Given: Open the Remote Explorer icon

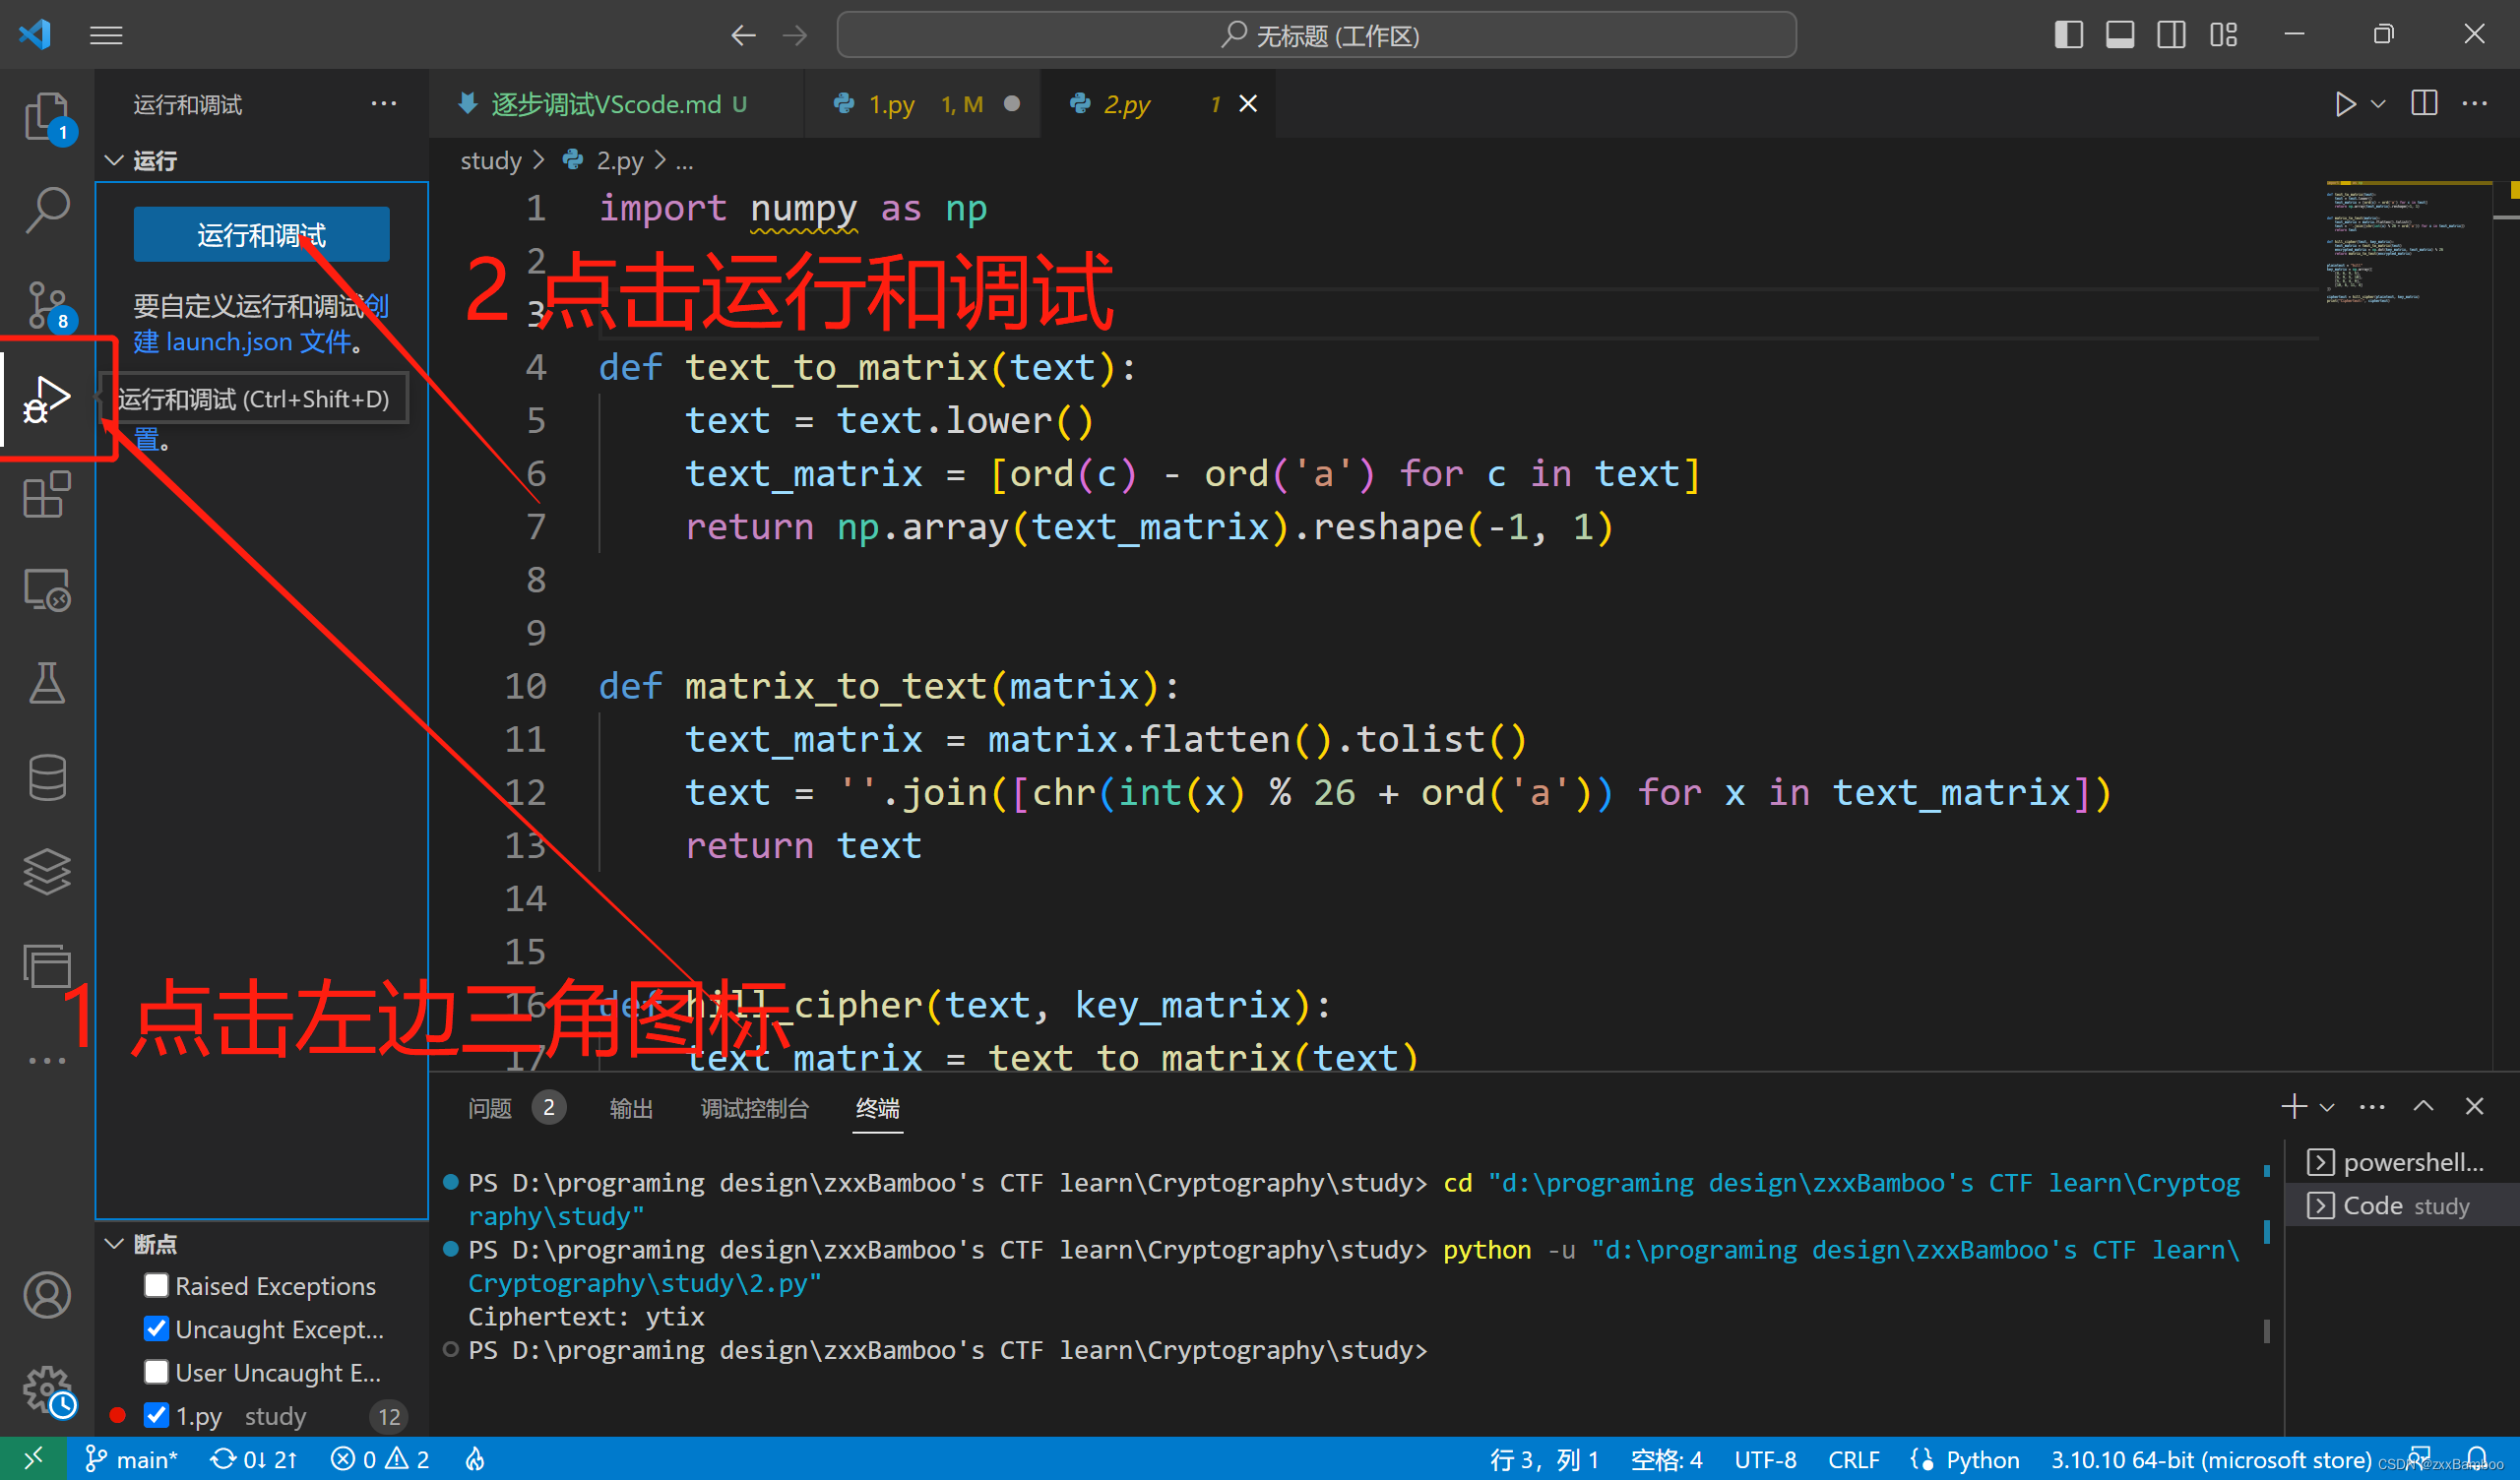Looking at the screenshot, I should click(x=46, y=590).
